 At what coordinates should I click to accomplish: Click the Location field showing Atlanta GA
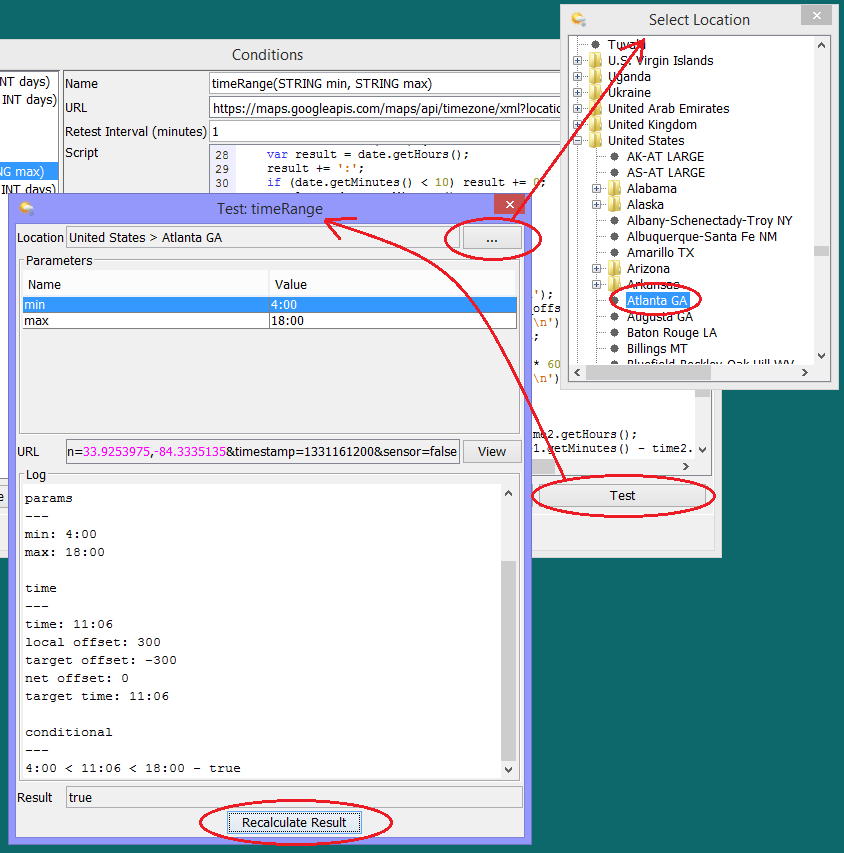click(263, 238)
